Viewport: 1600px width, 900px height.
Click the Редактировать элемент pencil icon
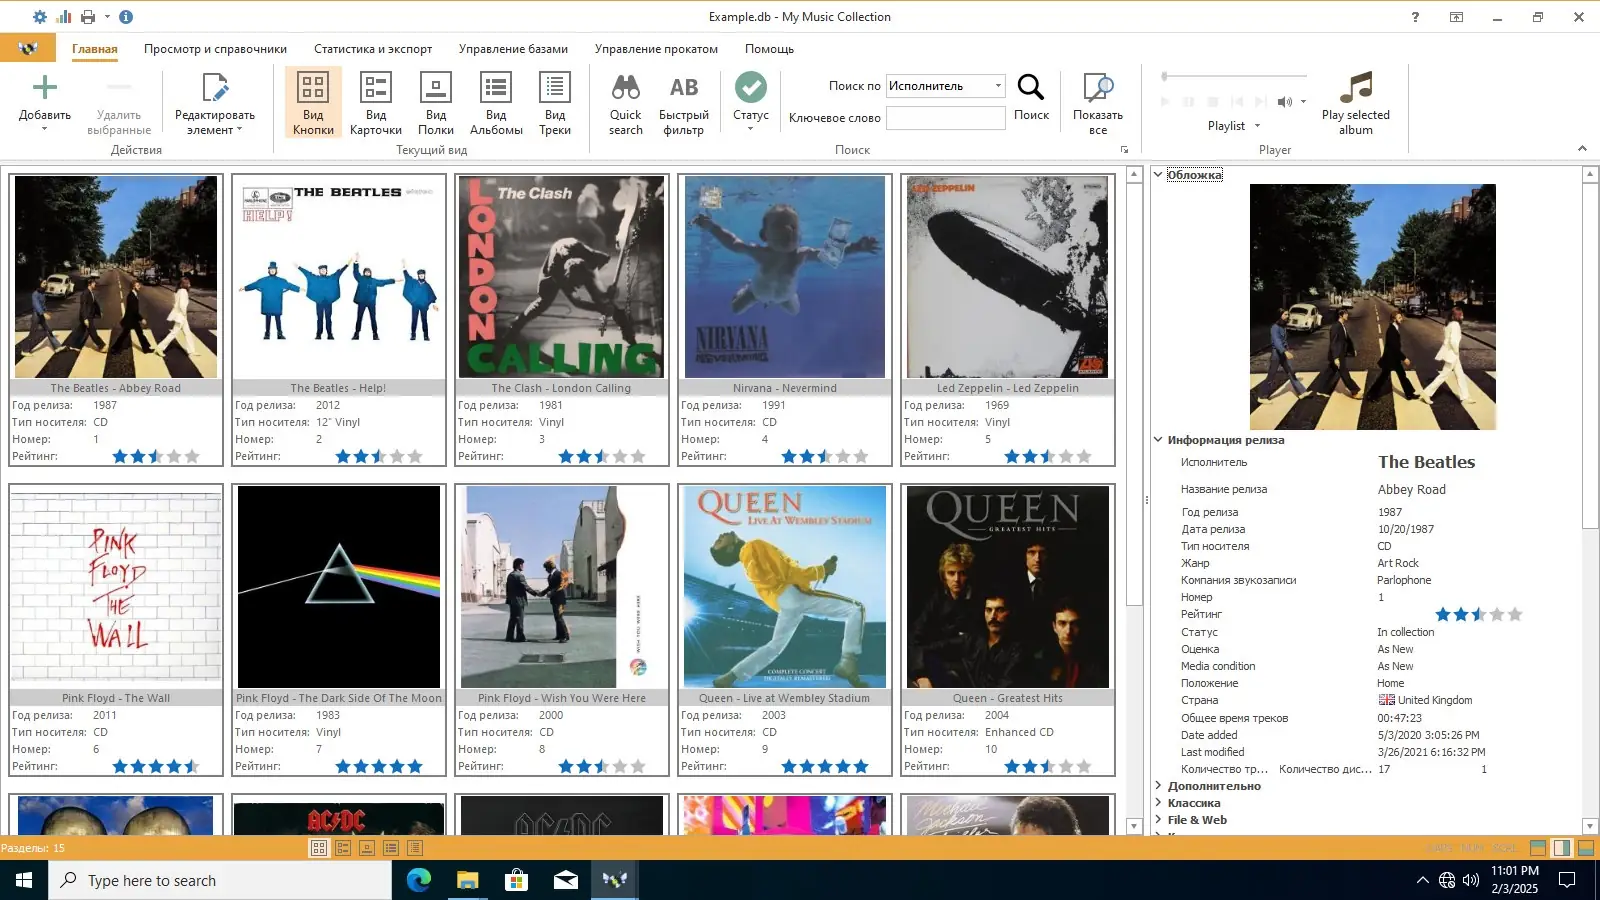pyautogui.click(x=214, y=88)
